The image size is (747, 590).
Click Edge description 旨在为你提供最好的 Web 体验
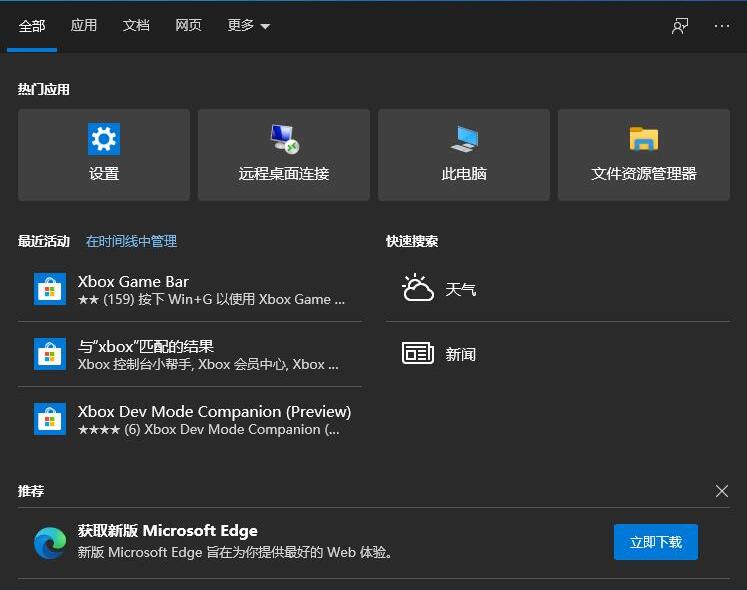(x=235, y=552)
